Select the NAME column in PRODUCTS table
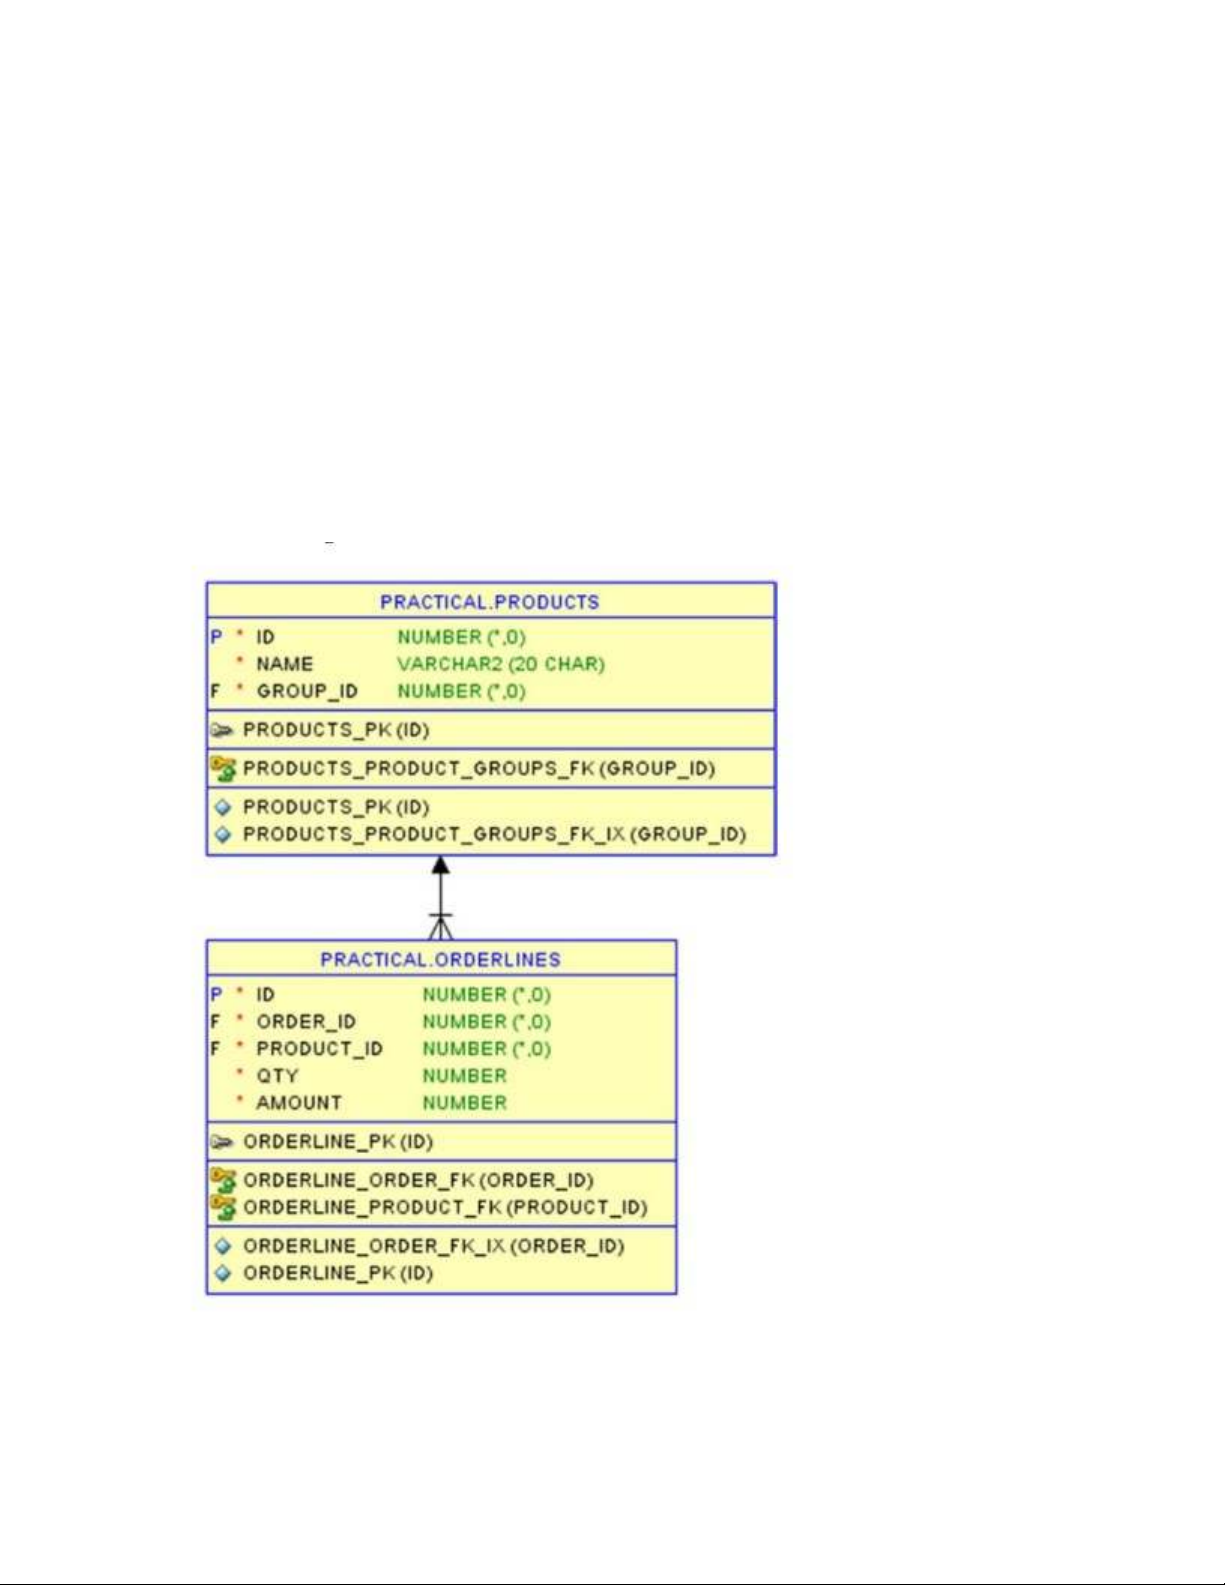Screen dimensions: 1225x1585 pos(284,664)
